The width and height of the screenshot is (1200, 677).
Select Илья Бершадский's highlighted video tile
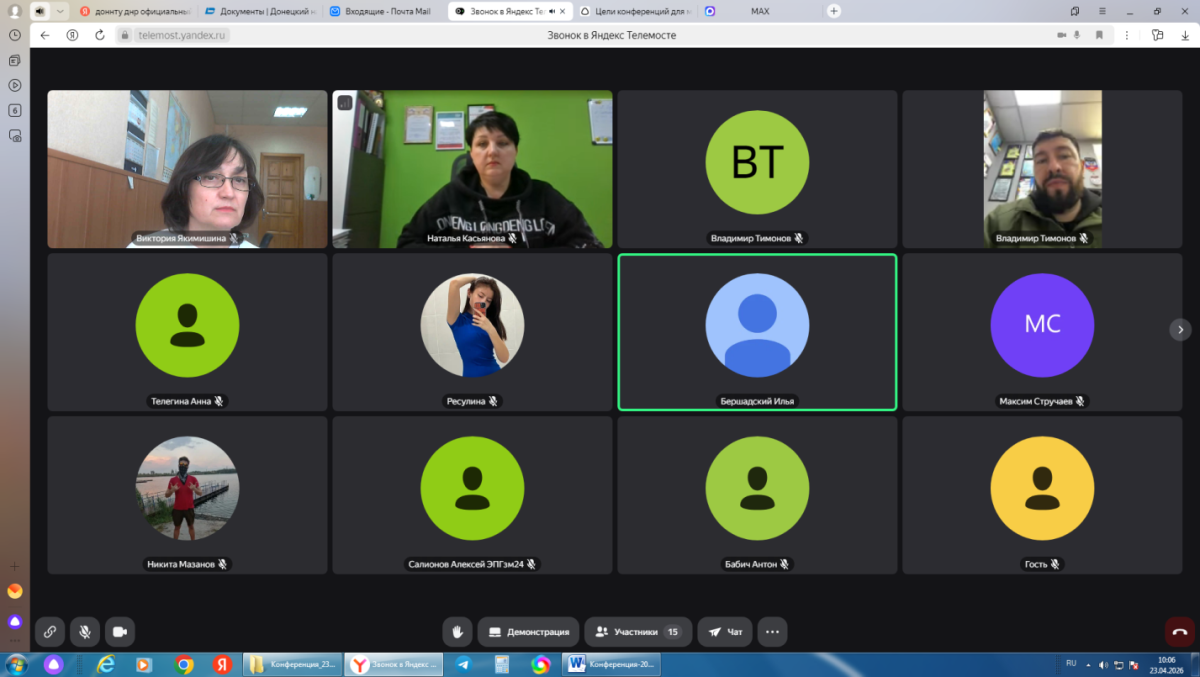(757, 332)
